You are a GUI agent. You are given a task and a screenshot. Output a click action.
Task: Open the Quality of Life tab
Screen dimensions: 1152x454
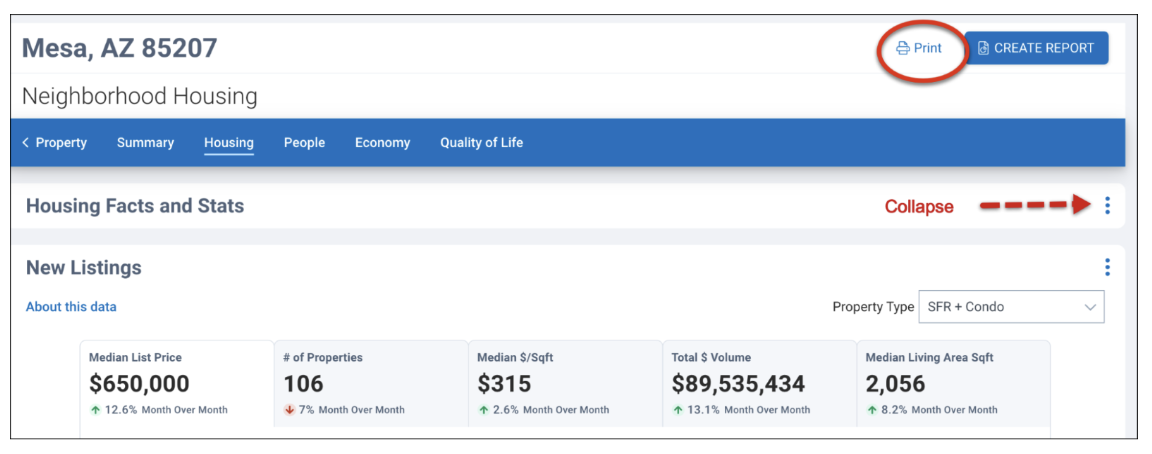(481, 143)
